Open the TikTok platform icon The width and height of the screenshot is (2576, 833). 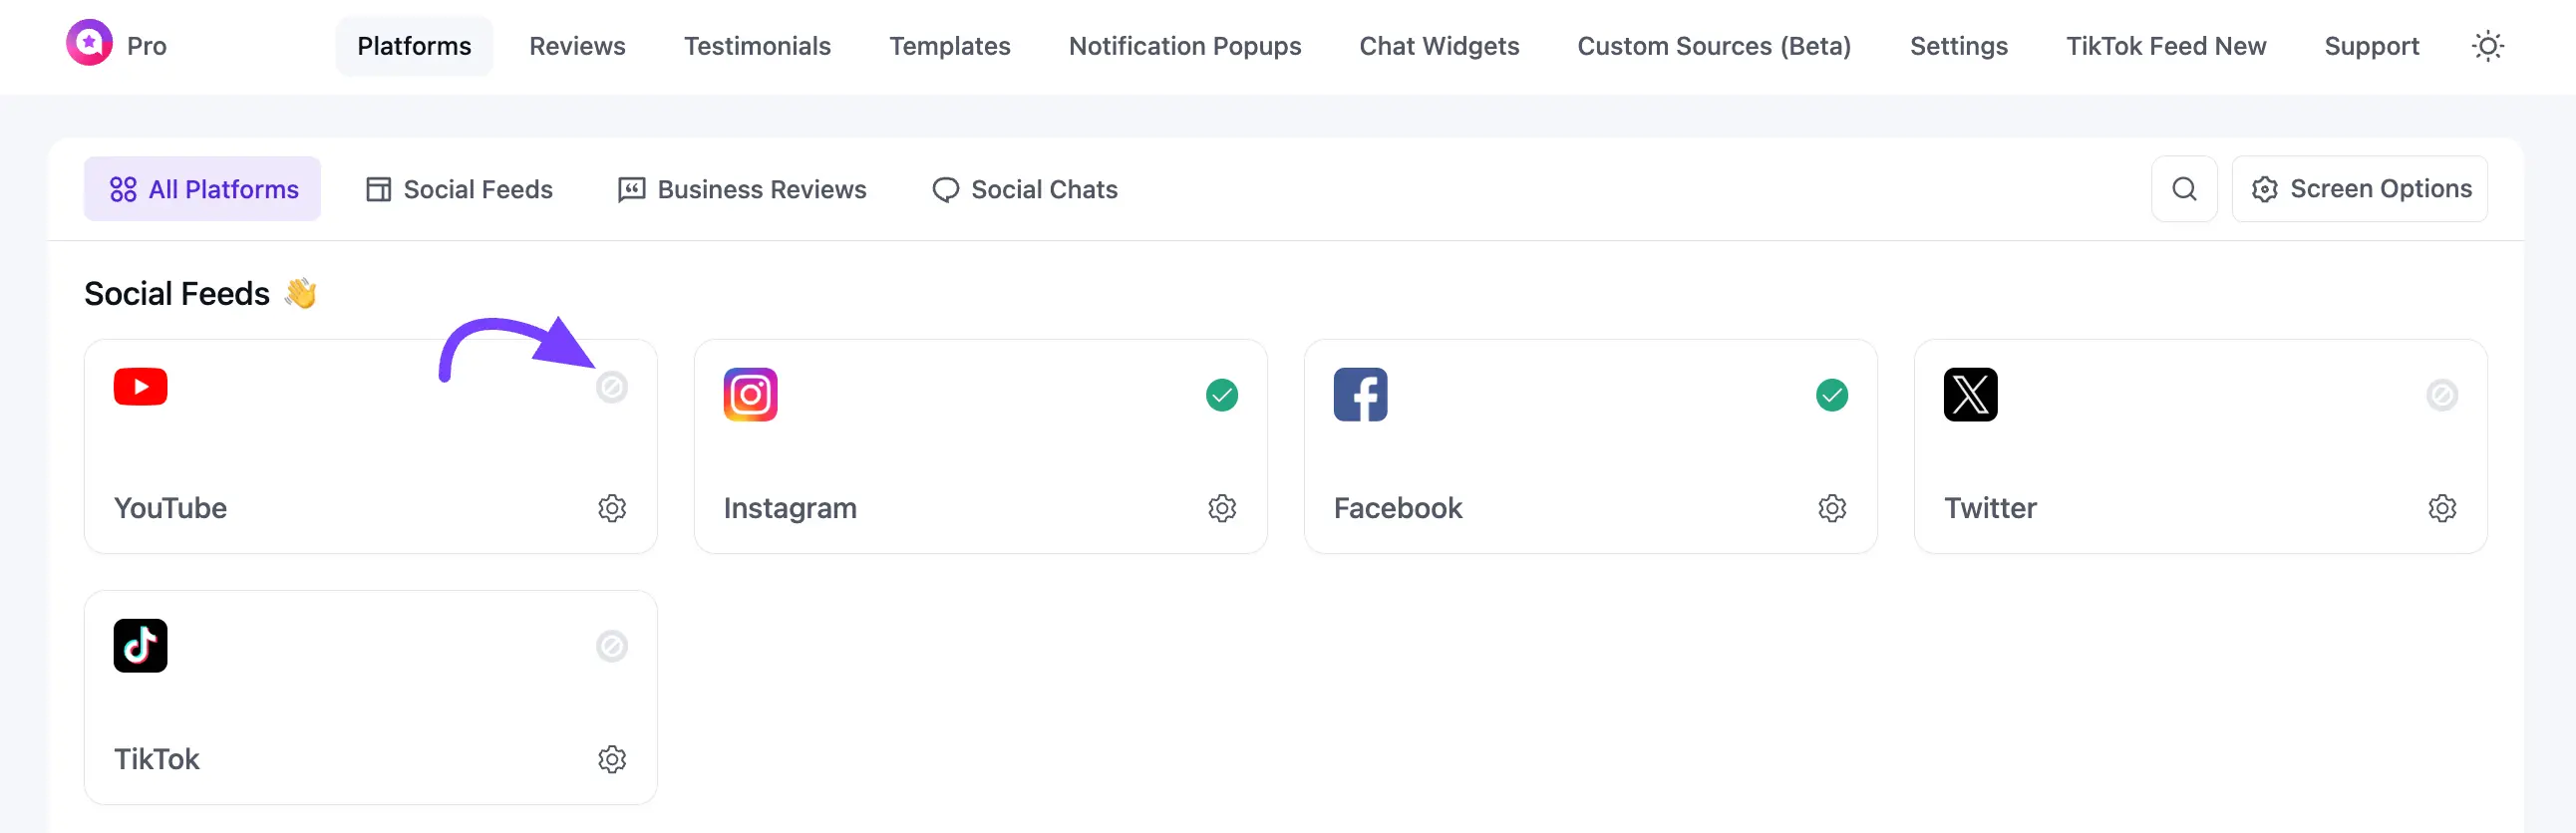tap(140, 645)
